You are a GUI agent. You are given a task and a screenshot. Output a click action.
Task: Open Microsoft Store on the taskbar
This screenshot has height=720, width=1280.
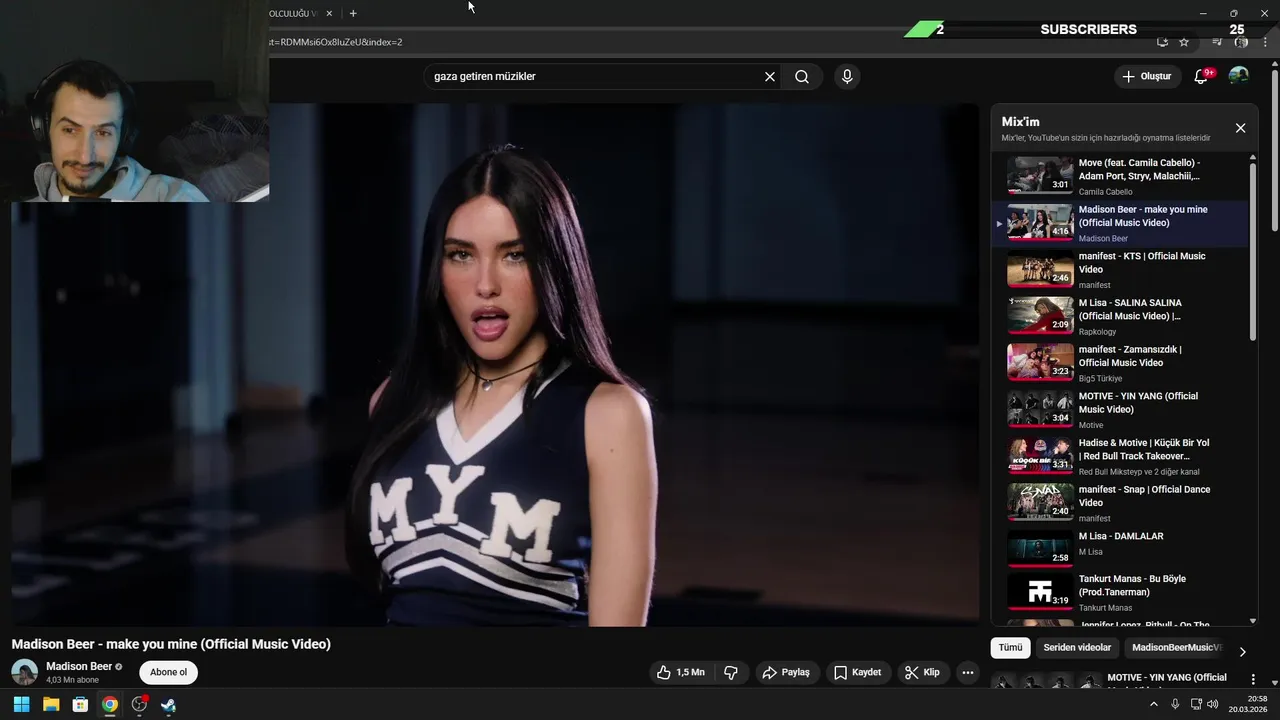point(80,704)
